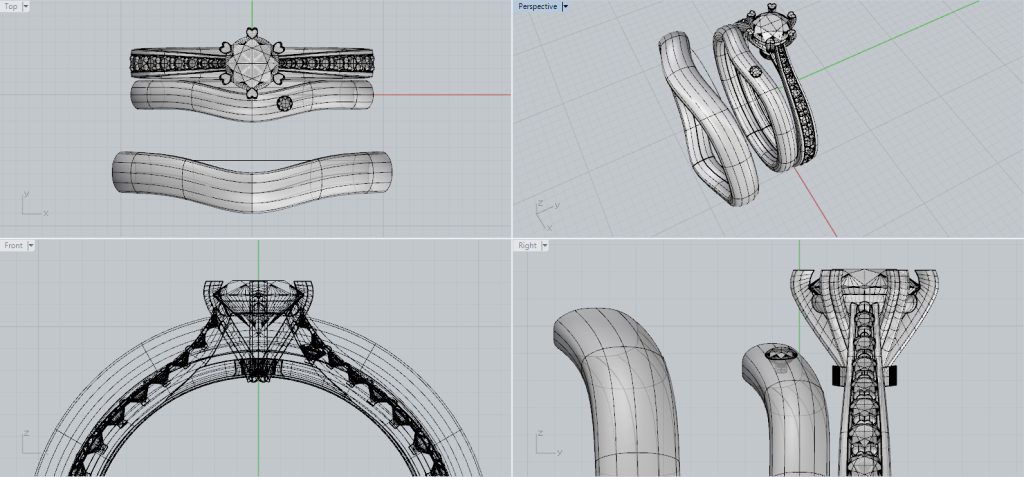
Task: Select the center diamond in Top view
Action: point(252,63)
